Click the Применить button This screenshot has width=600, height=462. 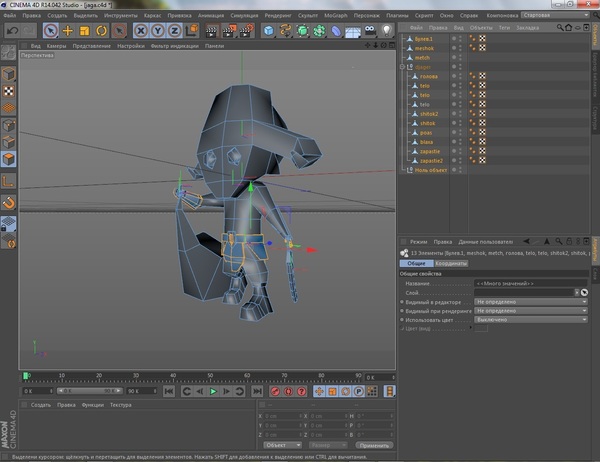pos(374,444)
